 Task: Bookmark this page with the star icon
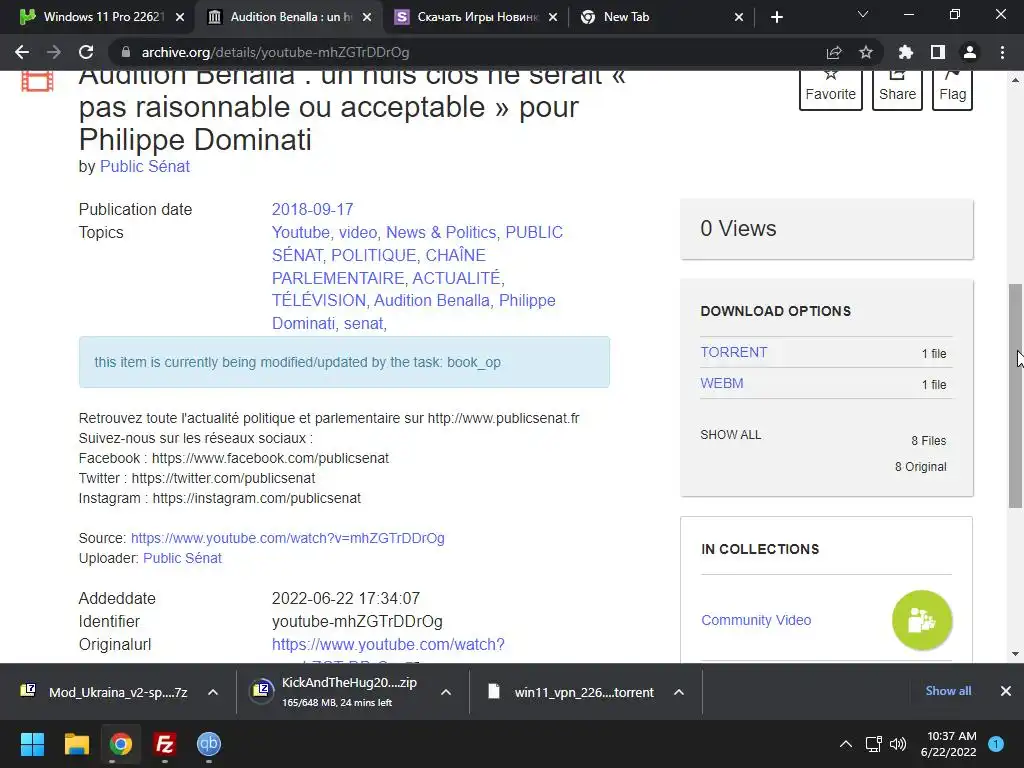866,52
